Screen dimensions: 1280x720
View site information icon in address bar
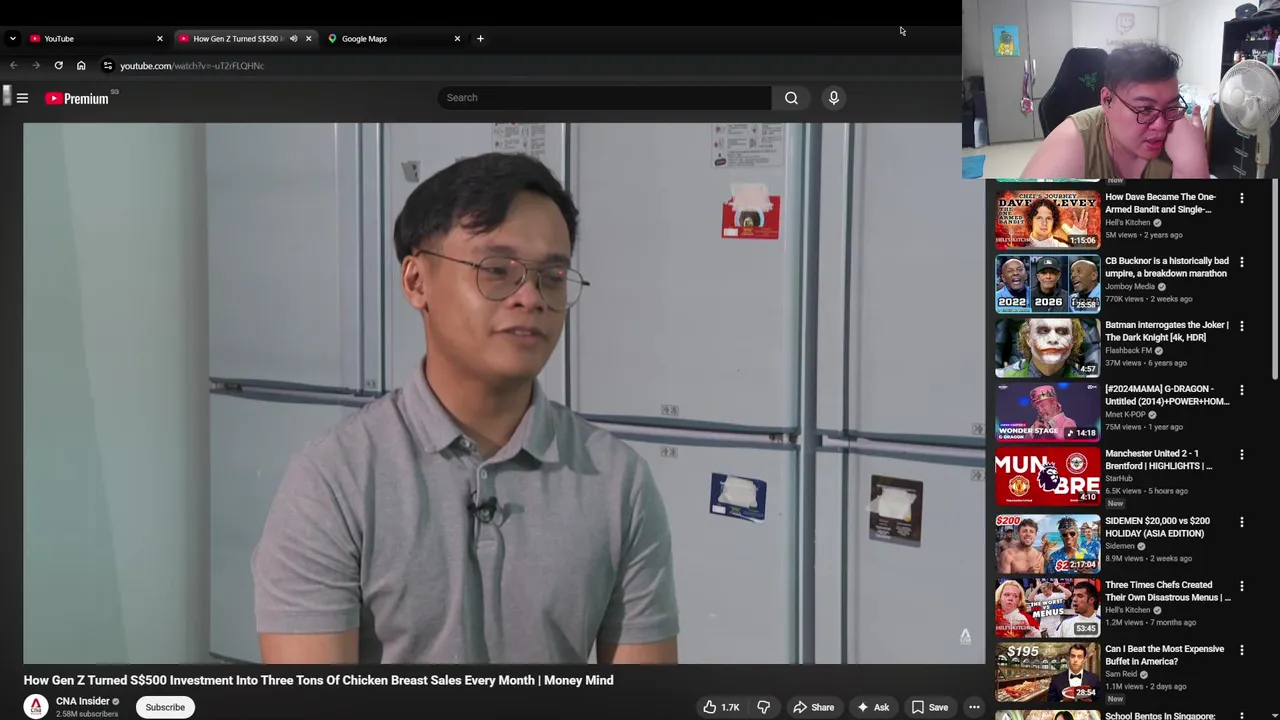[x=108, y=66]
